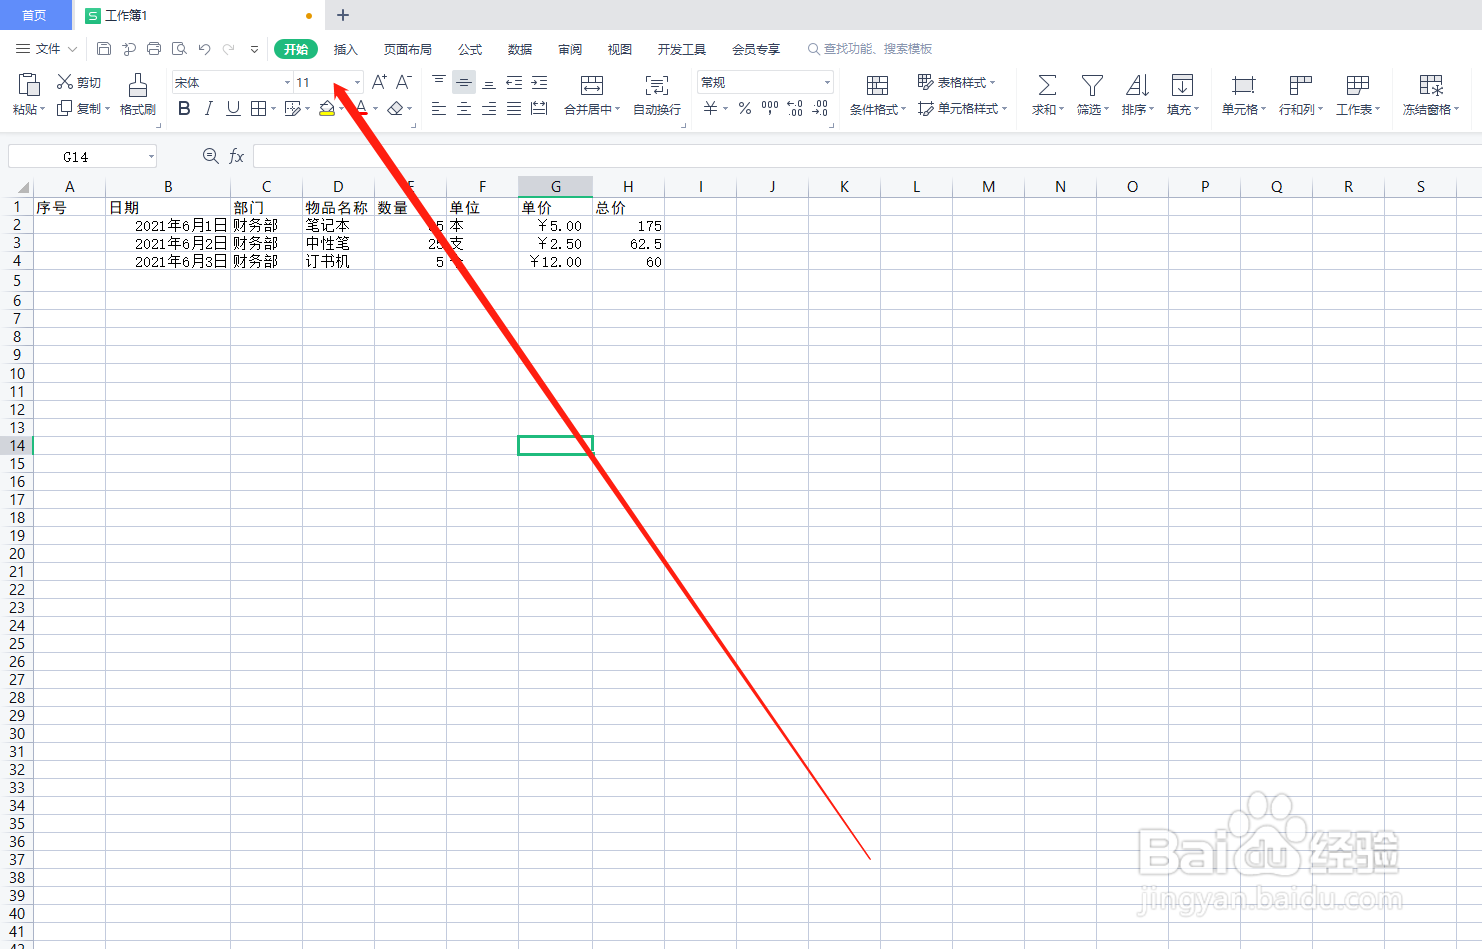The width and height of the screenshot is (1482, 949).
Task: Click the search features box (查找功能)
Action: 870,48
